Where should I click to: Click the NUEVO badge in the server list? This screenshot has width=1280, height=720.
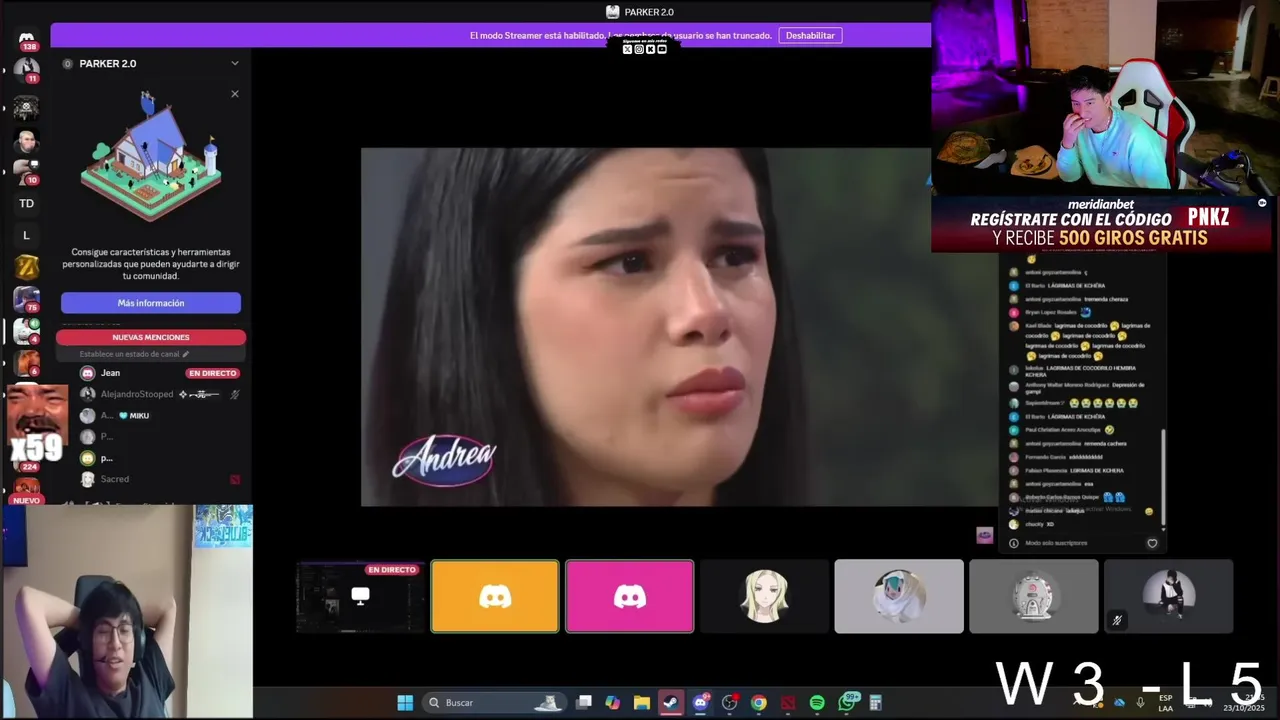(26, 500)
